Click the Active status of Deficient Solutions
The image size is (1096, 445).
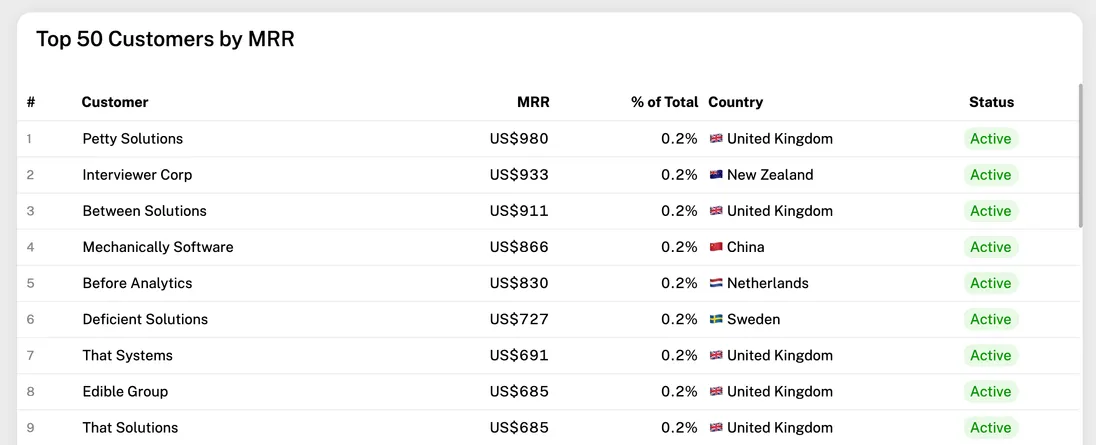coord(991,319)
